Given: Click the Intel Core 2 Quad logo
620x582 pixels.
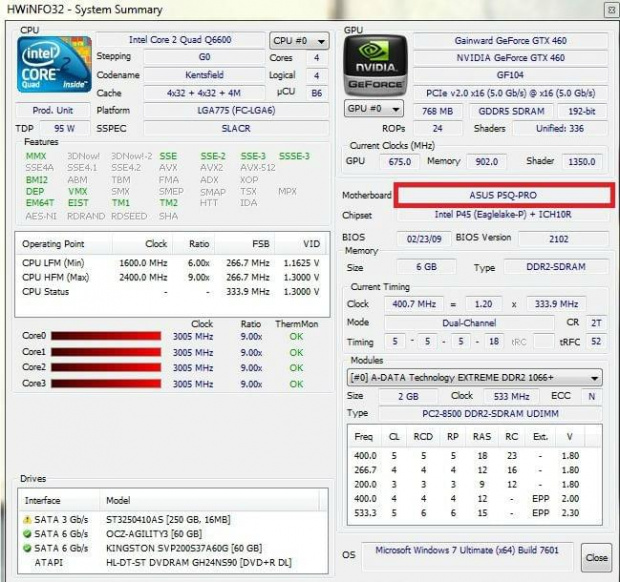Looking at the screenshot, I should point(54,64).
